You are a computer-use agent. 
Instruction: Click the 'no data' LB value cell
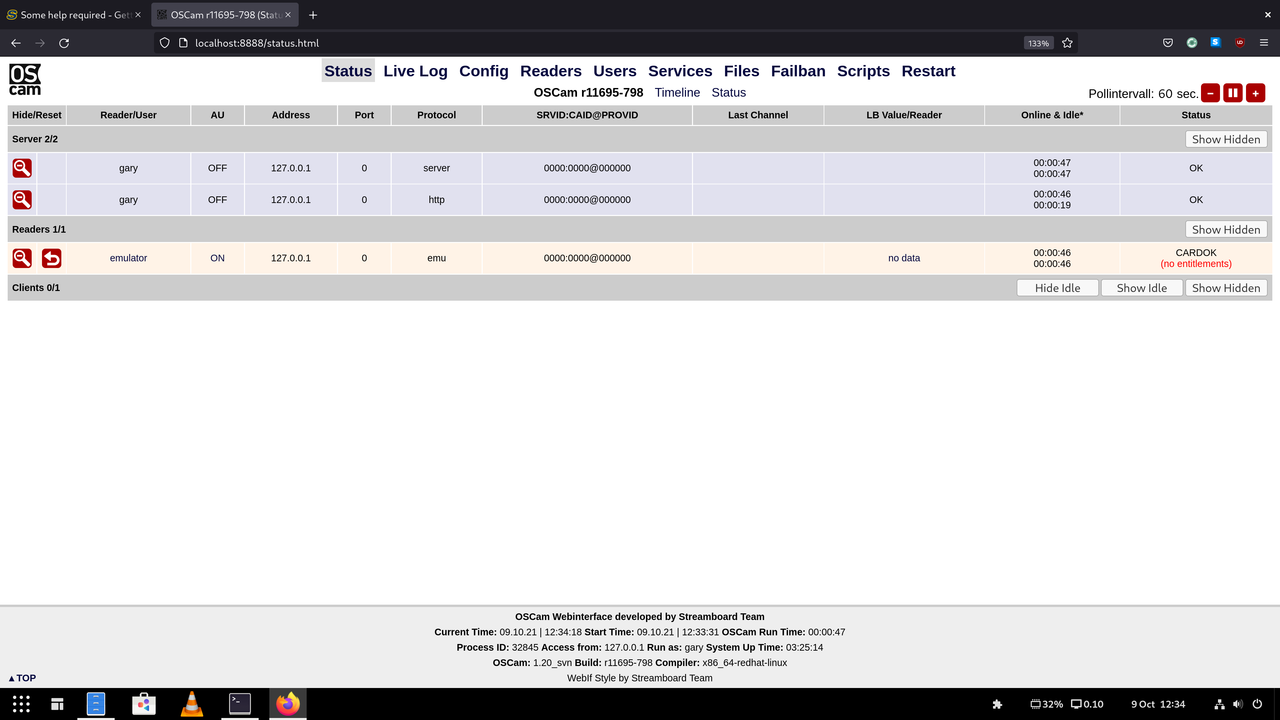click(x=904, y=258)
